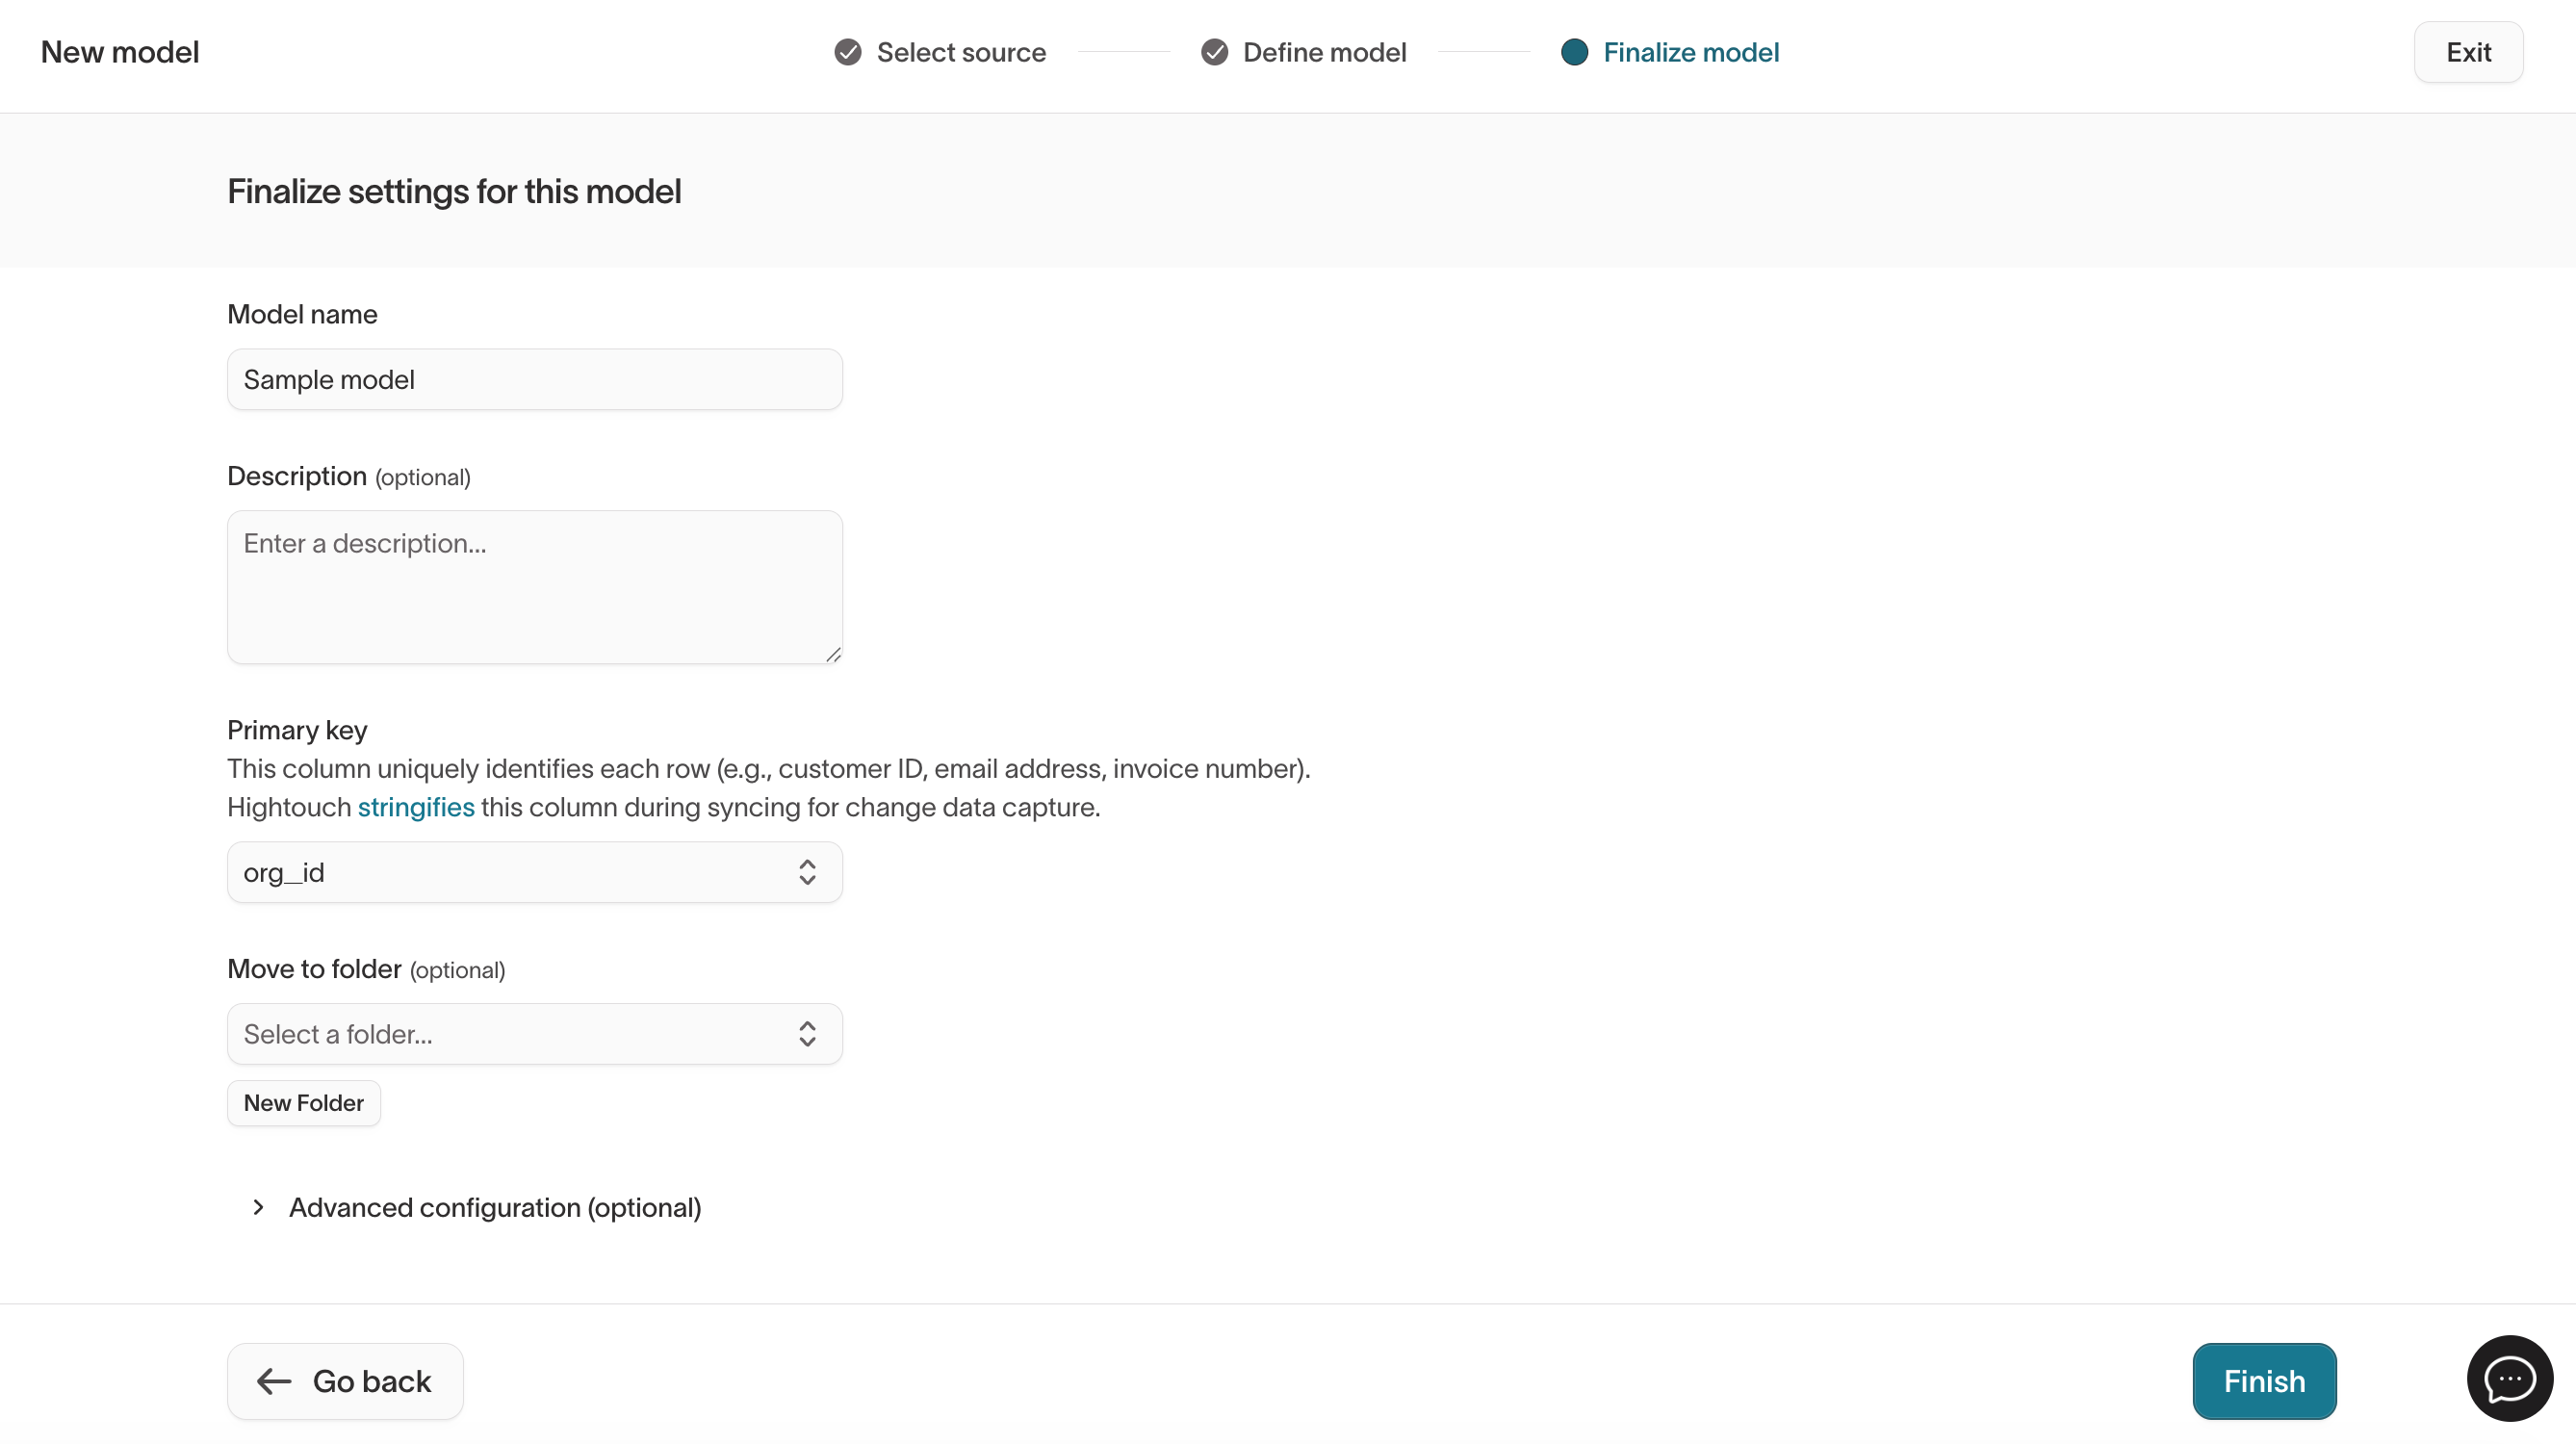This screenshot has height=1444, width=2576.
Task: Click the primary key dropdown chevron icon
Action: (807, 872)
